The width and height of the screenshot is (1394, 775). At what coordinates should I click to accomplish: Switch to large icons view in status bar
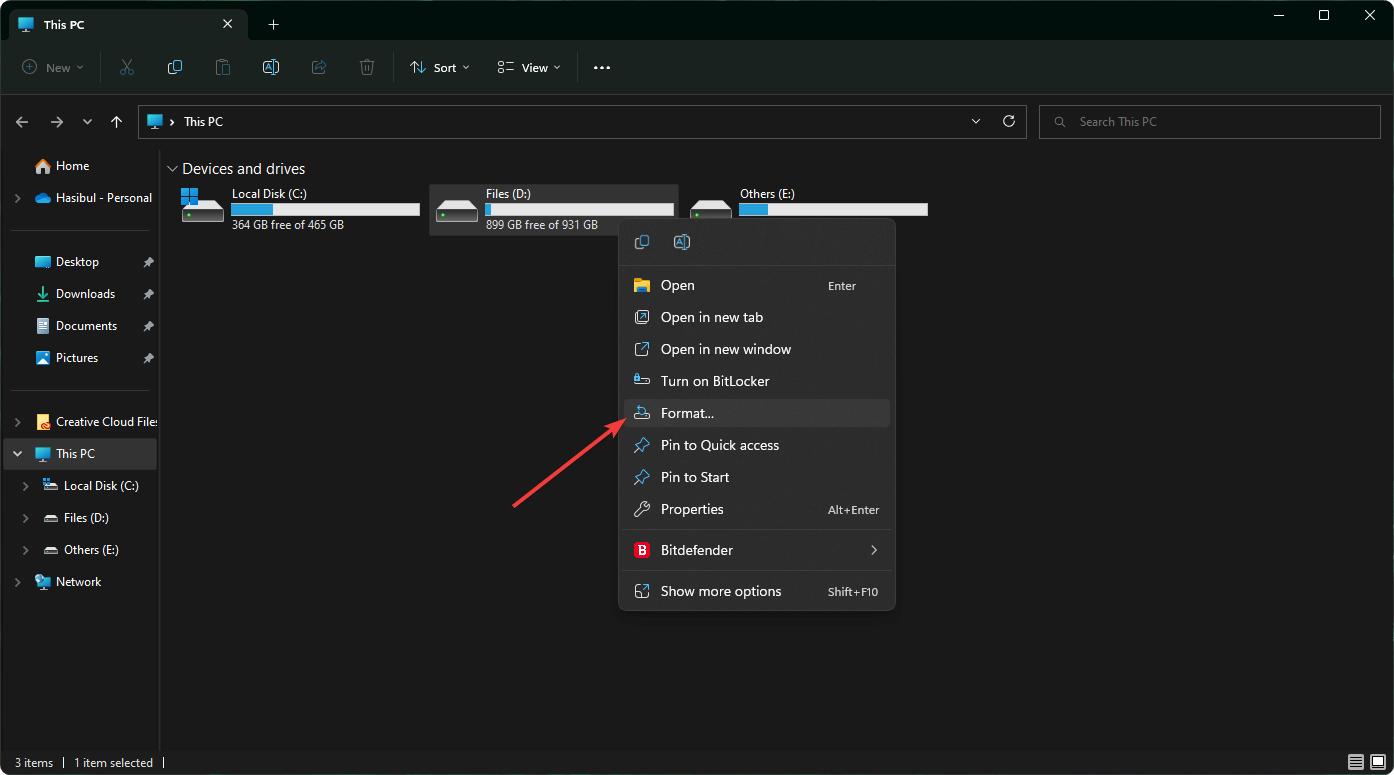(1376, 762)
